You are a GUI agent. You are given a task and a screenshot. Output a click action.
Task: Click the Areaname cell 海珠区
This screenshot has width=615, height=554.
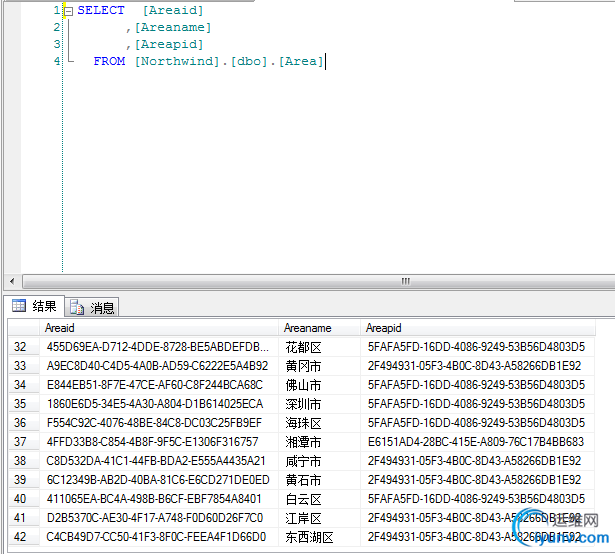tap(319, 423)
